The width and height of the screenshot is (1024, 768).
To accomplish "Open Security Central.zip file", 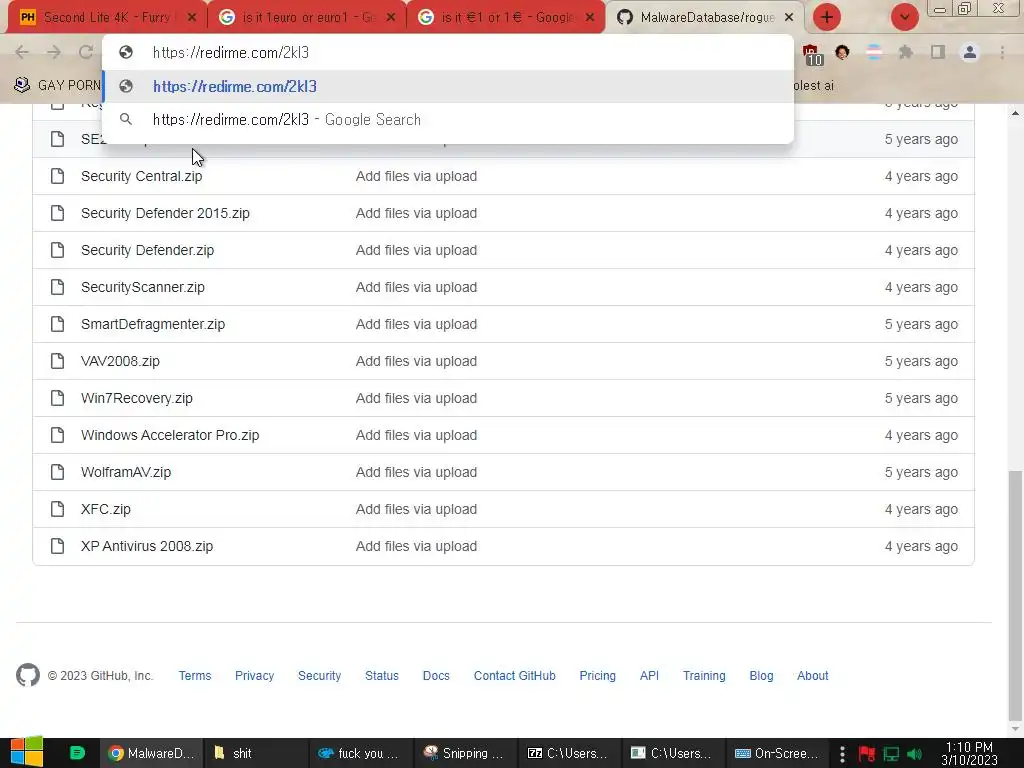I will [142, 176].
